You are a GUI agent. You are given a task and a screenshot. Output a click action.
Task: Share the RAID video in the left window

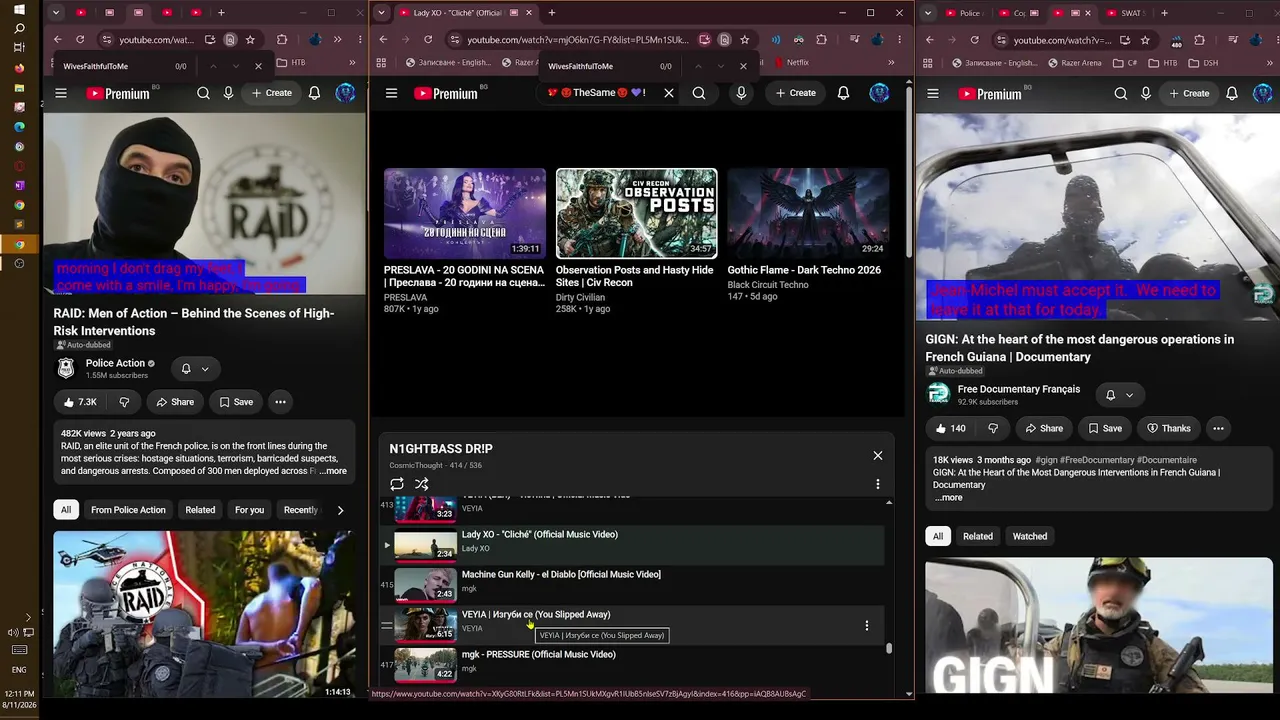[x=175, y=402]
